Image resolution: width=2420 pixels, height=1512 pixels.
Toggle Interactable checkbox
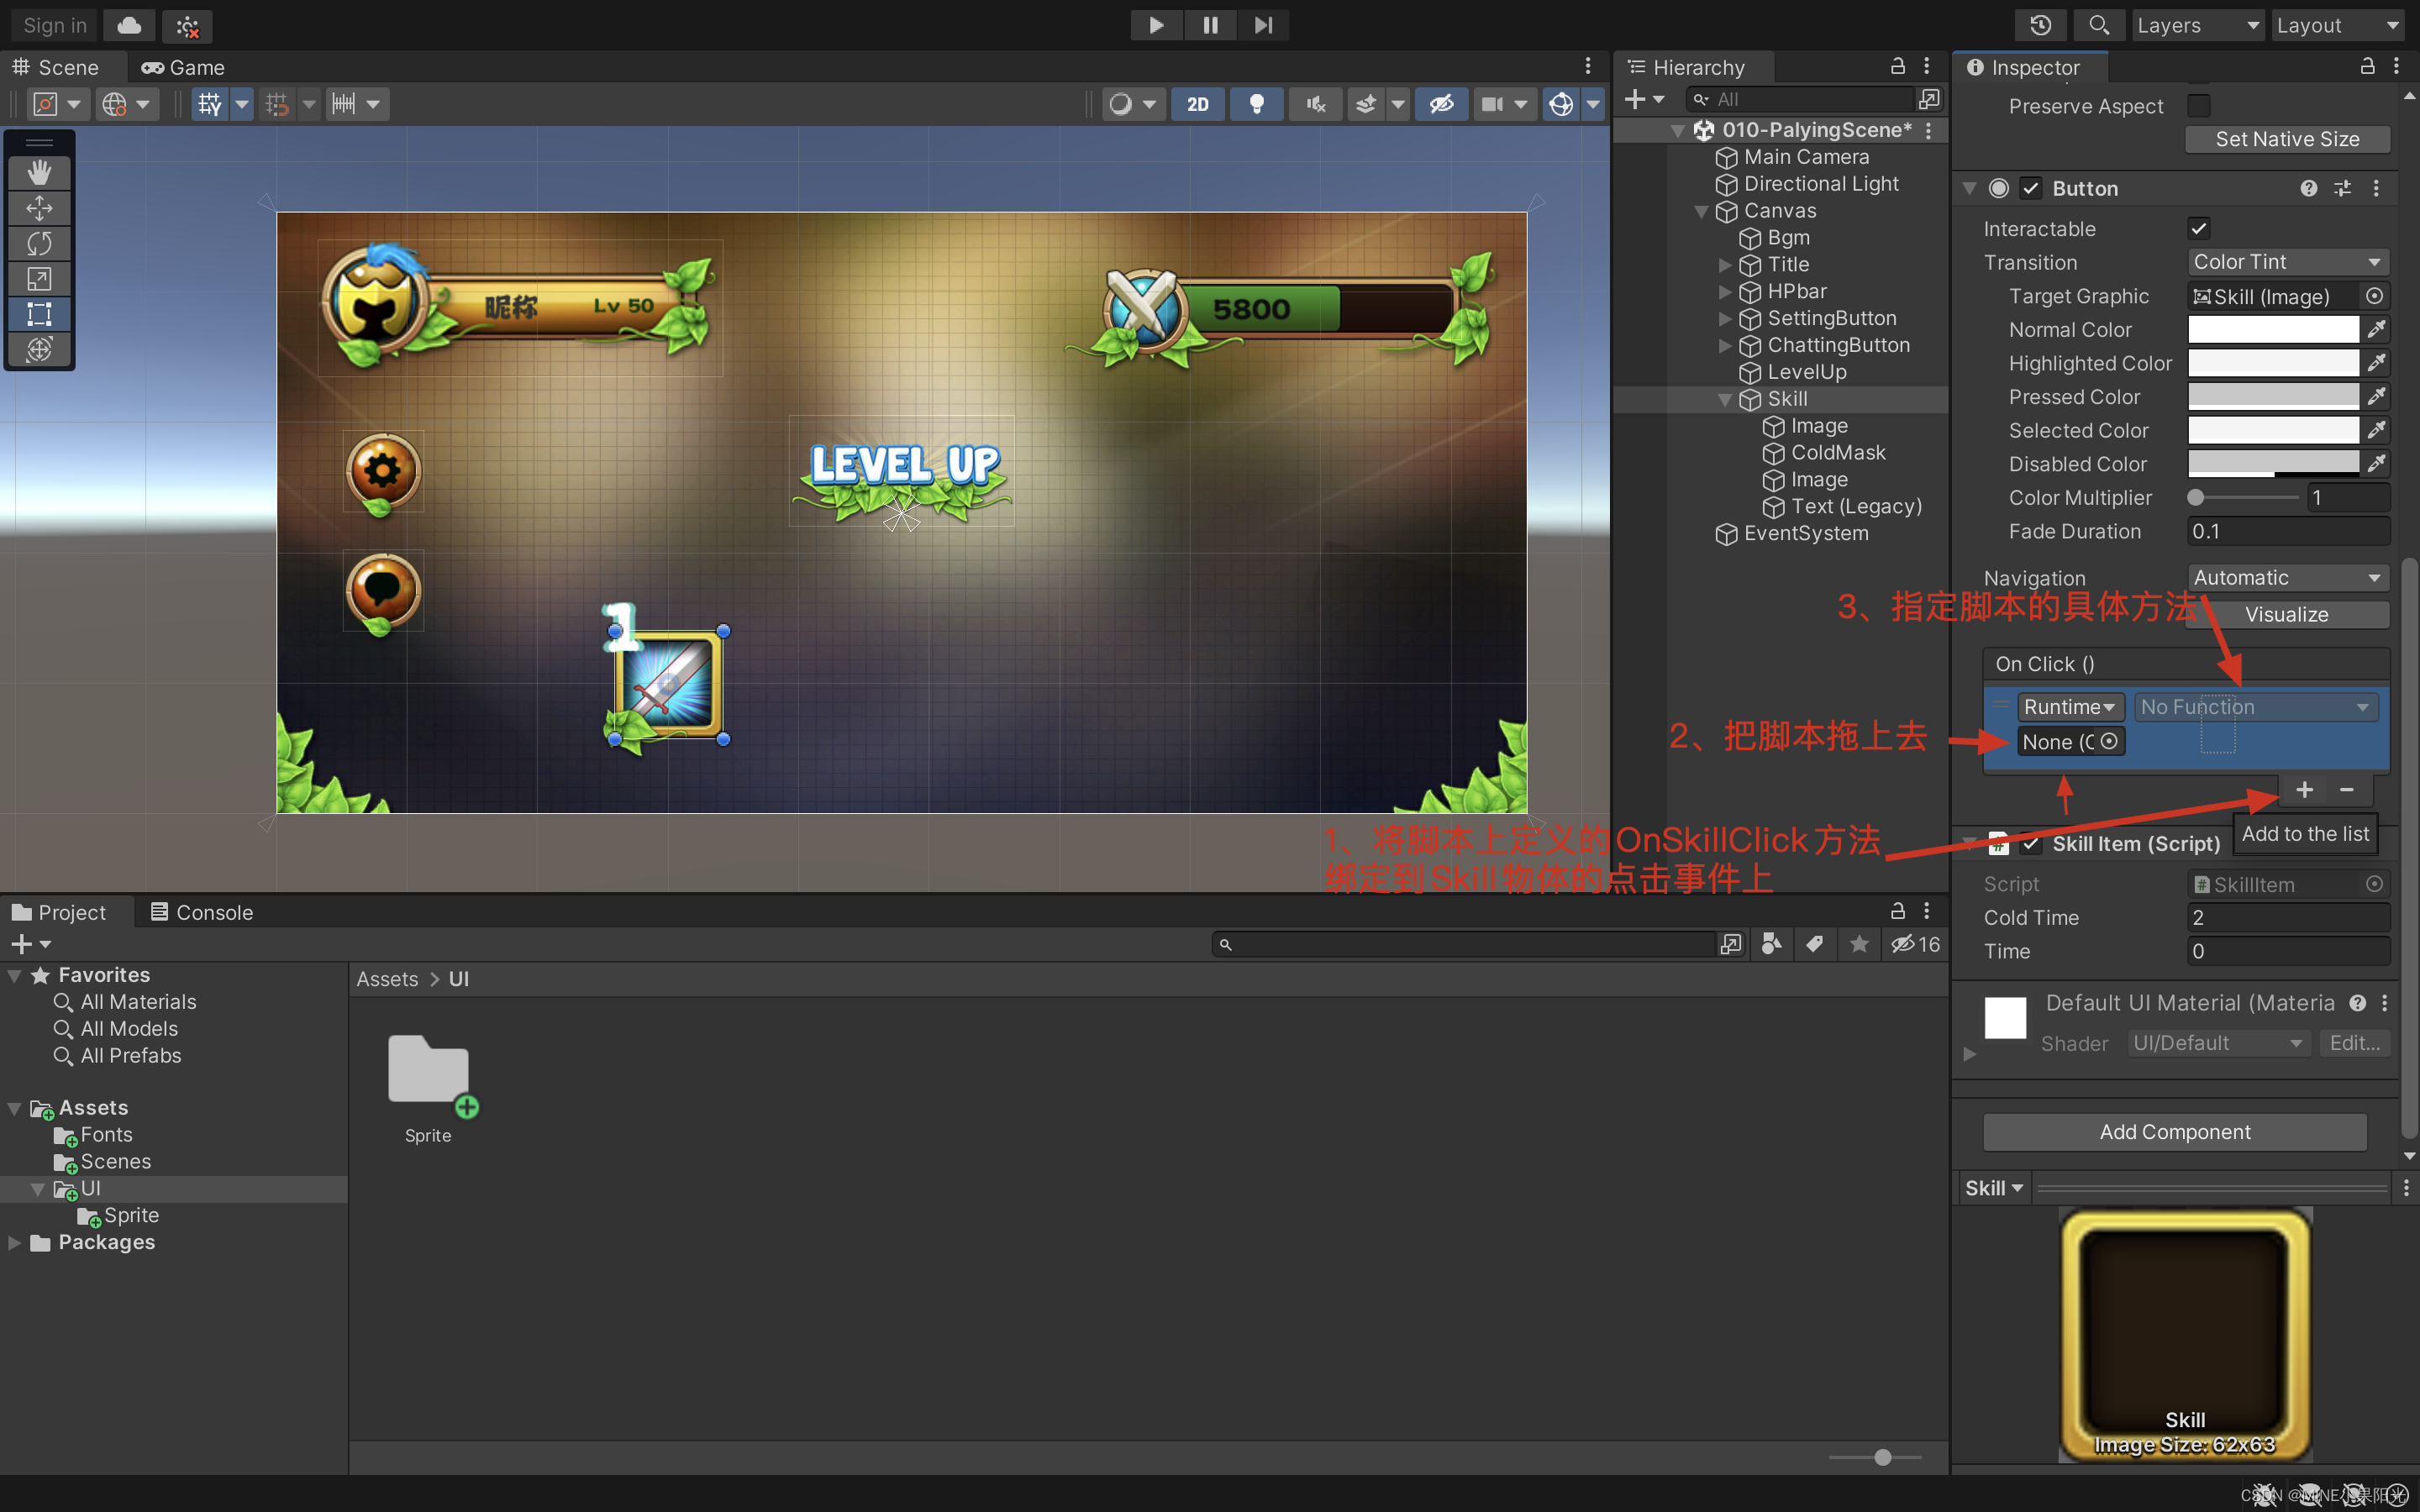[2199, 229]
